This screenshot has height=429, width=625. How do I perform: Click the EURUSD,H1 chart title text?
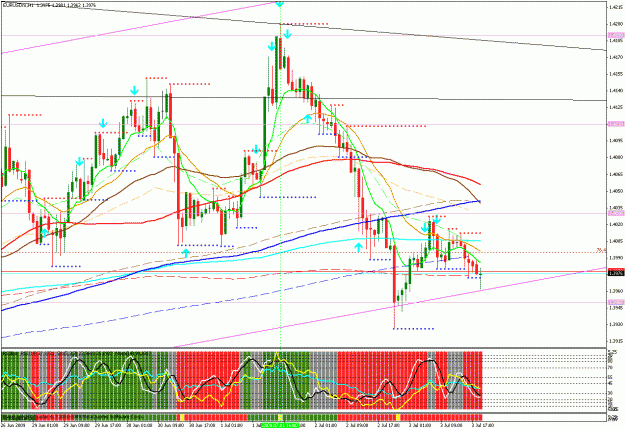[x=48, y=5]
